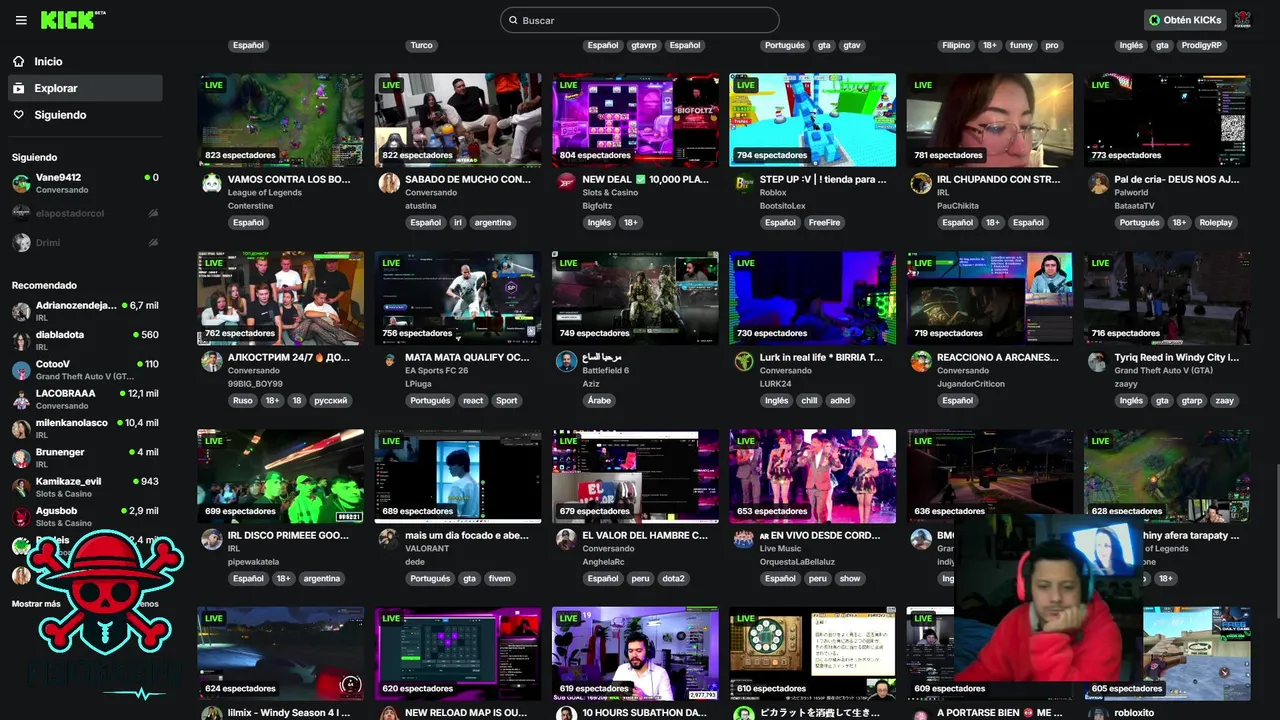Open followed channel Vane9412
The image size is (1280, 720).
(85, 183)
